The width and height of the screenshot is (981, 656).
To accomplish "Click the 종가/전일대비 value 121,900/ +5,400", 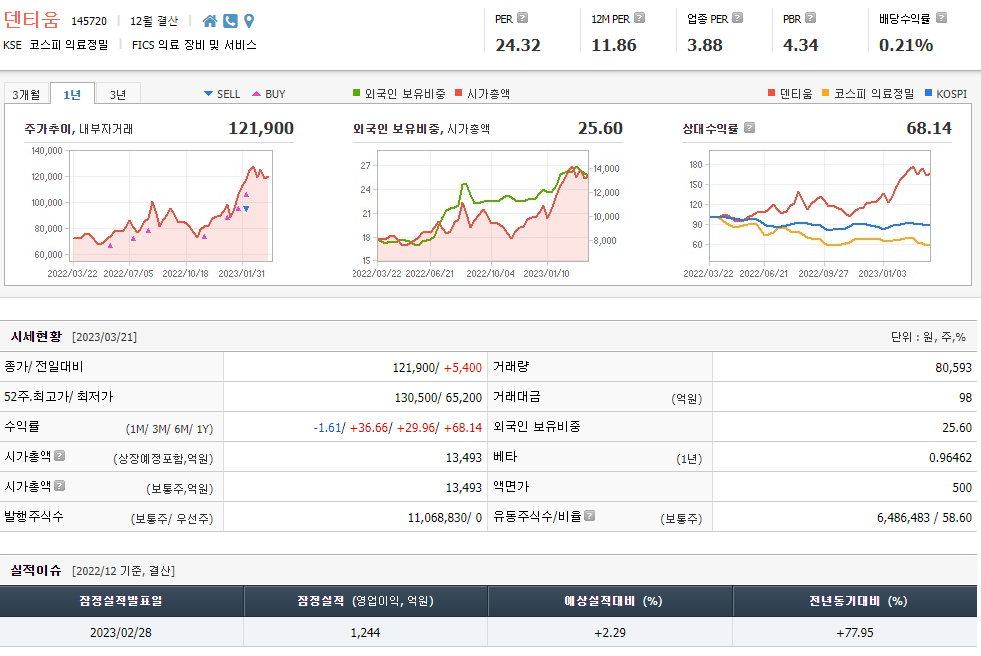I will 437,368.
